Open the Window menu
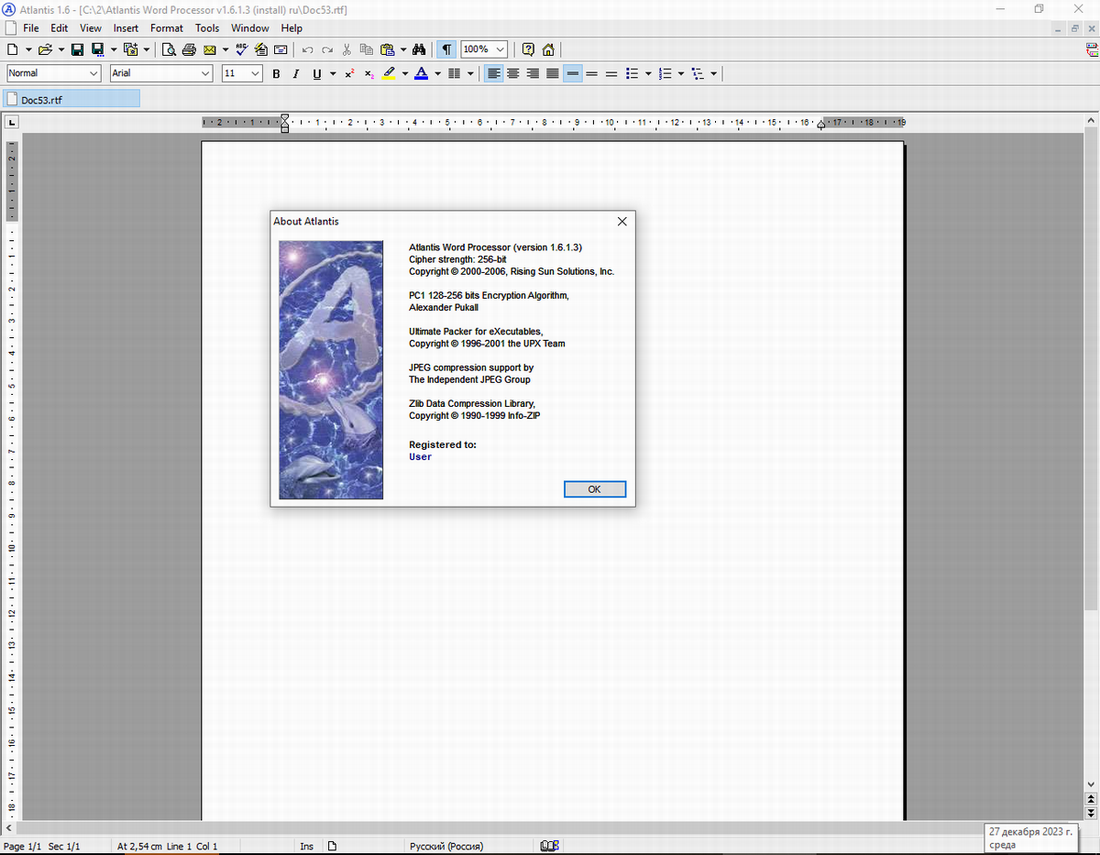 click(x=250, y=29)
